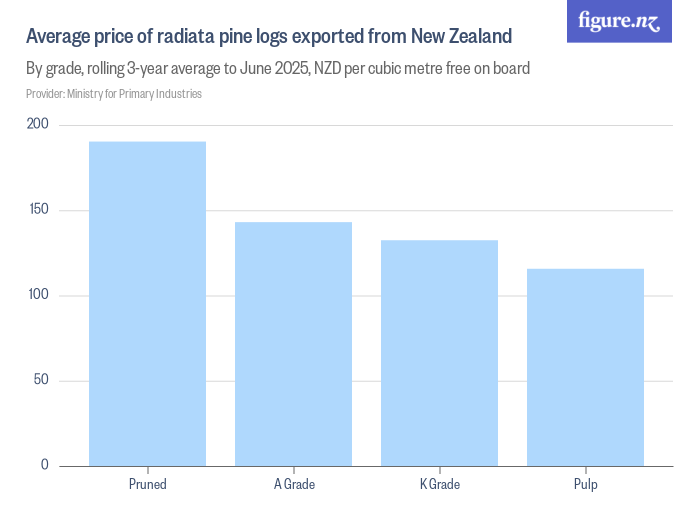Click the Pruned x-axis label
The width and height of the screenshot is (700, 525).
coord(147,485)
